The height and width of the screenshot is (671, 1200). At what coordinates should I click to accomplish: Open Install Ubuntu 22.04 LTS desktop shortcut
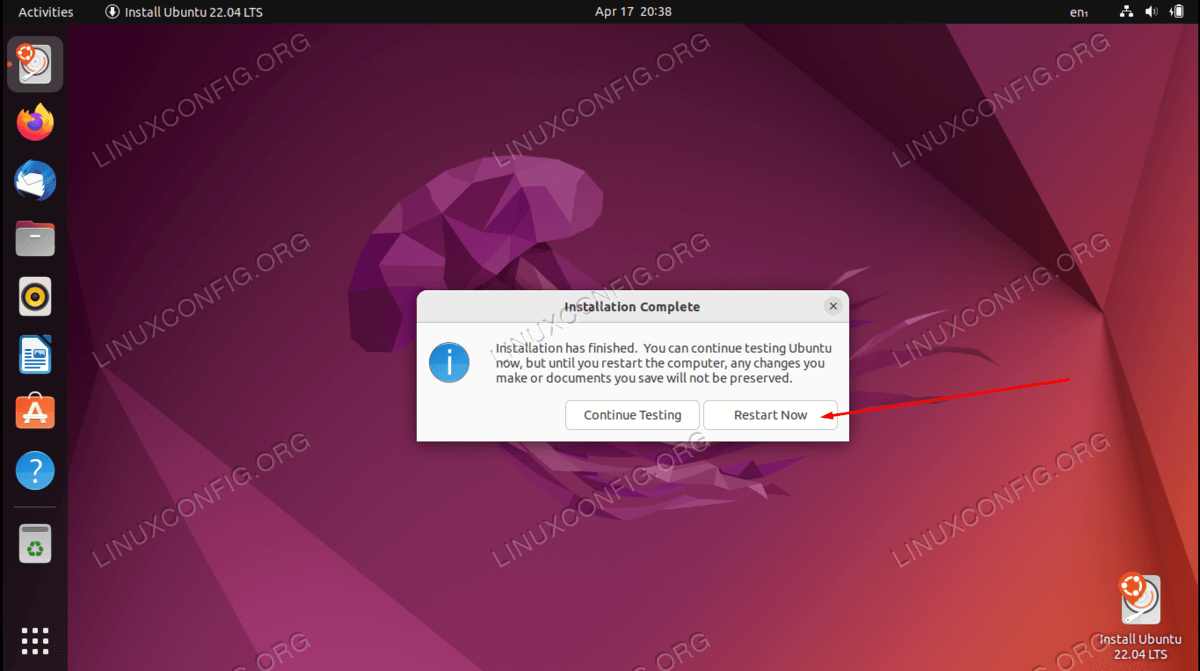coord(1140,616)
